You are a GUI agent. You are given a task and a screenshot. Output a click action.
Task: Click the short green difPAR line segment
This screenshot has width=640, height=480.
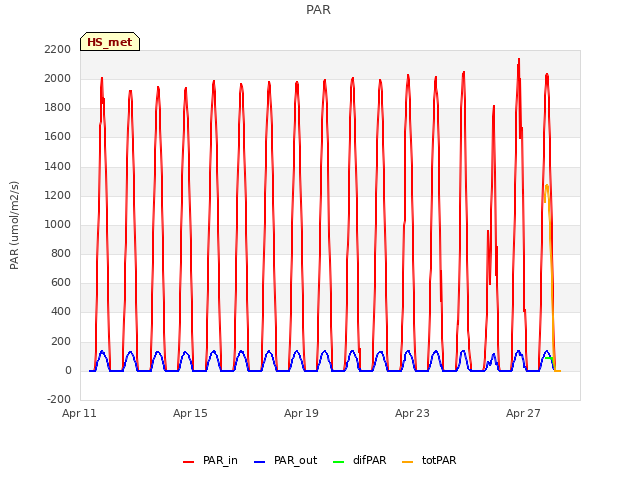click(x=549, y=358)
